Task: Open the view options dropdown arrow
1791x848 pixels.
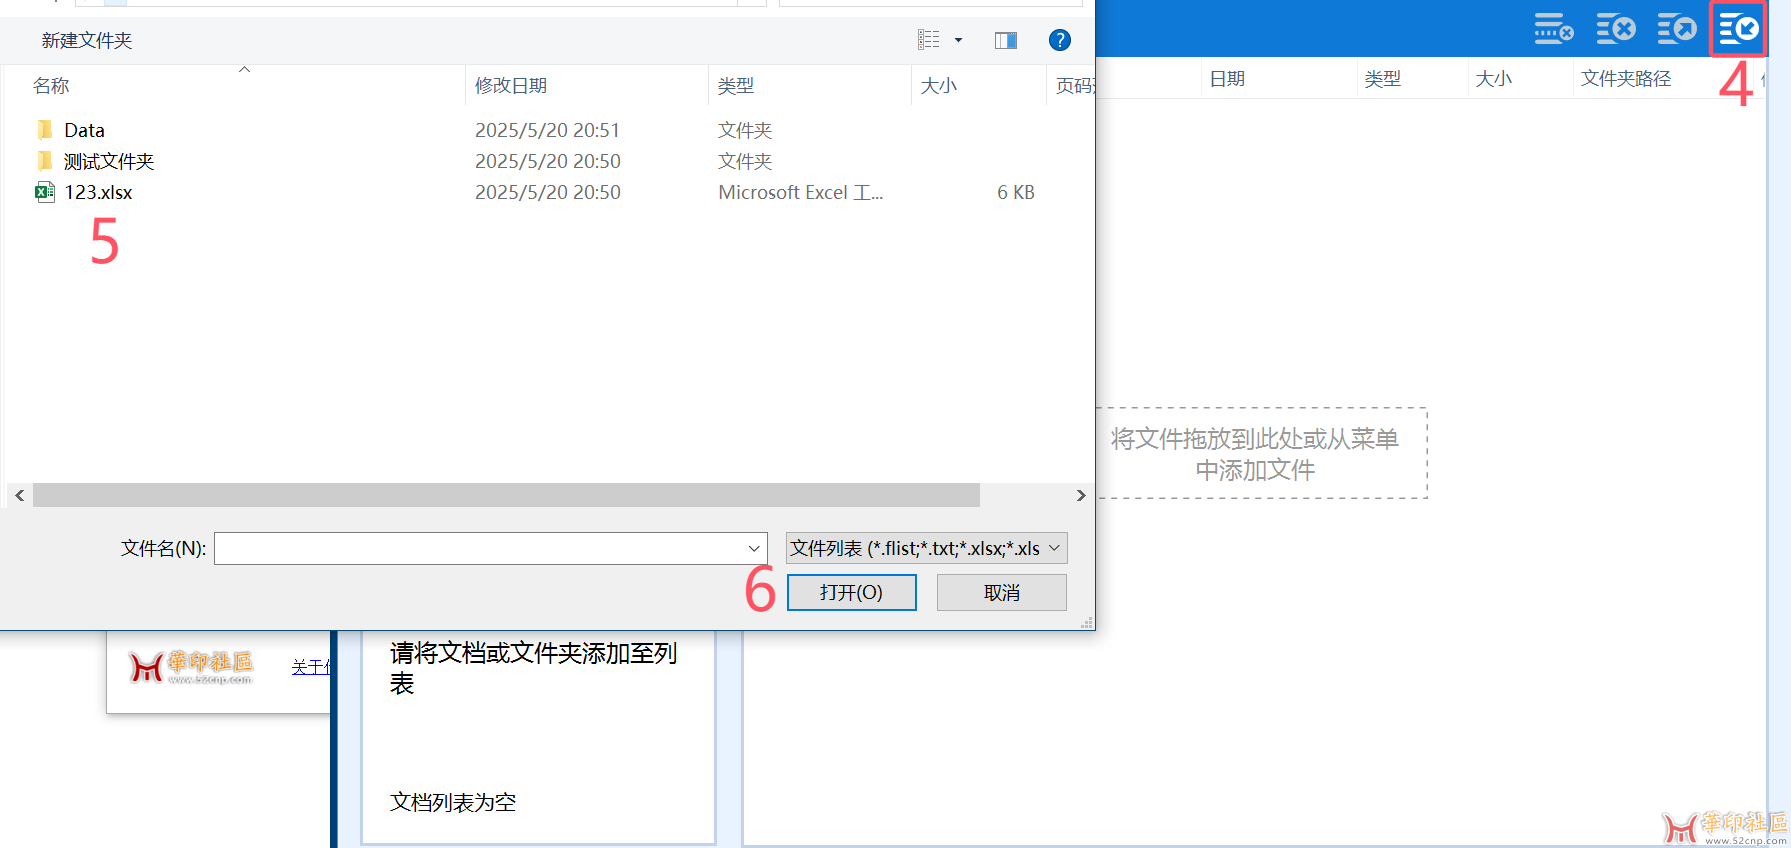Action: click(958, 40)
